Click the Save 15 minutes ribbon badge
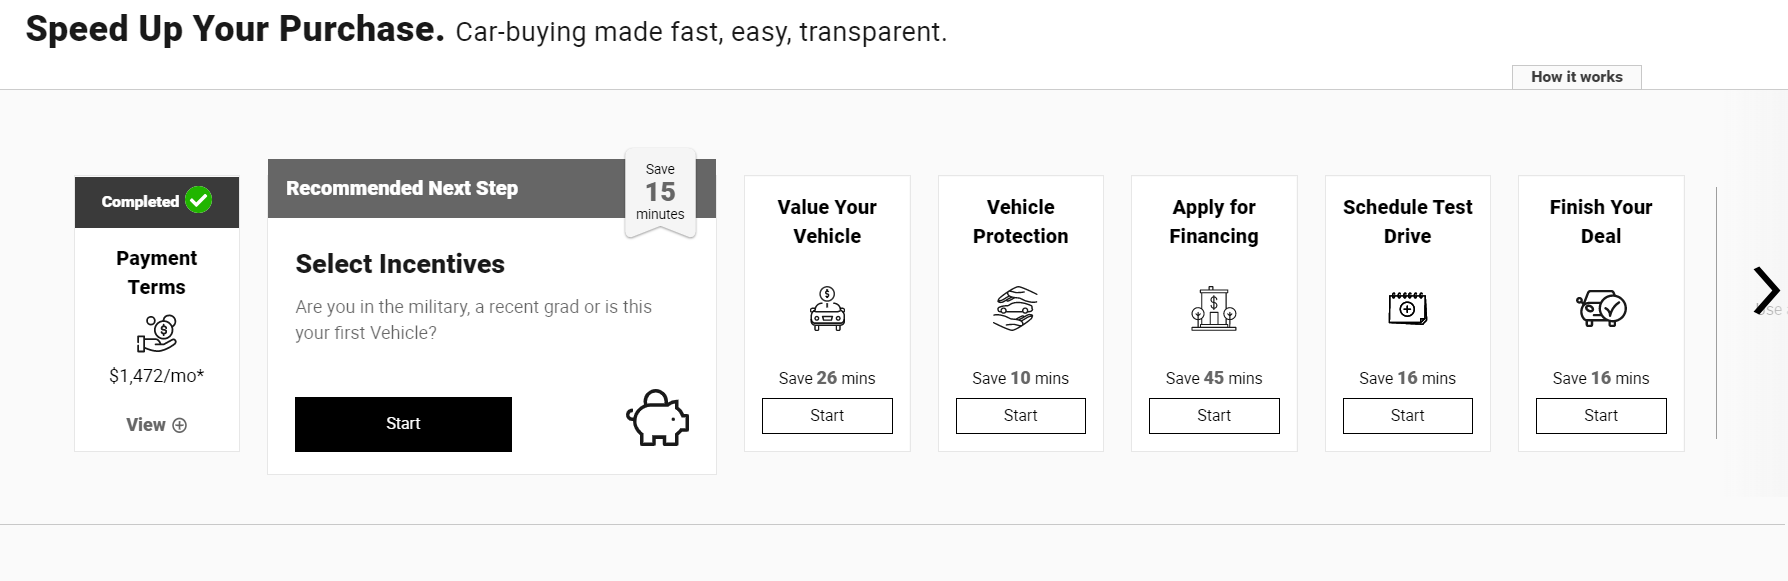The height and width of the screenshot is (581, 1788). point(660,193)
